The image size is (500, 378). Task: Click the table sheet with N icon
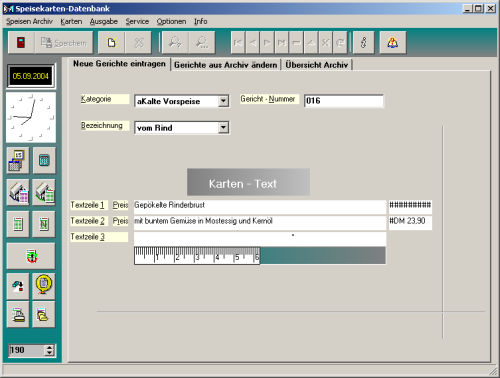coord(44,224)
